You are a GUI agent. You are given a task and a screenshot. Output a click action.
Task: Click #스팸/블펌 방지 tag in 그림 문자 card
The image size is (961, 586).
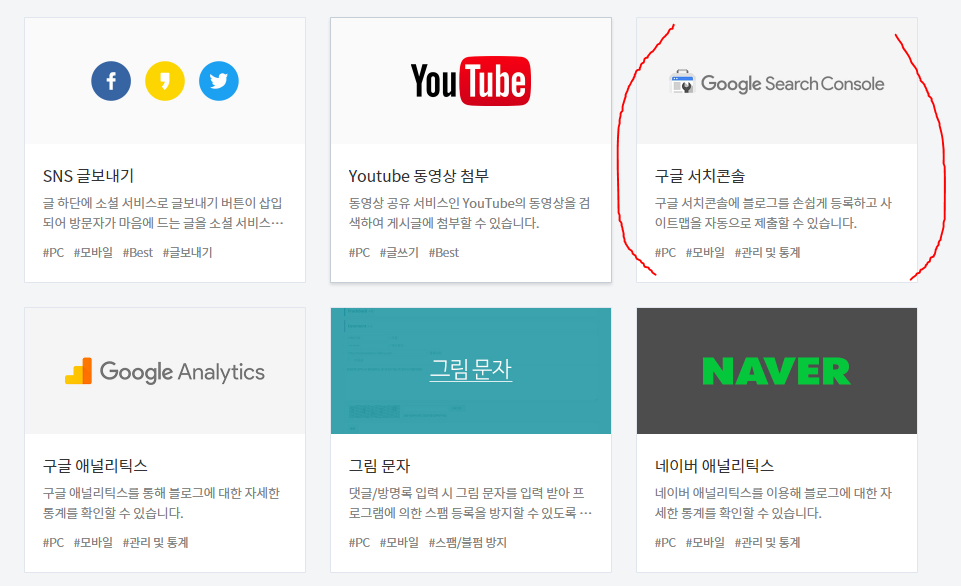468,542
